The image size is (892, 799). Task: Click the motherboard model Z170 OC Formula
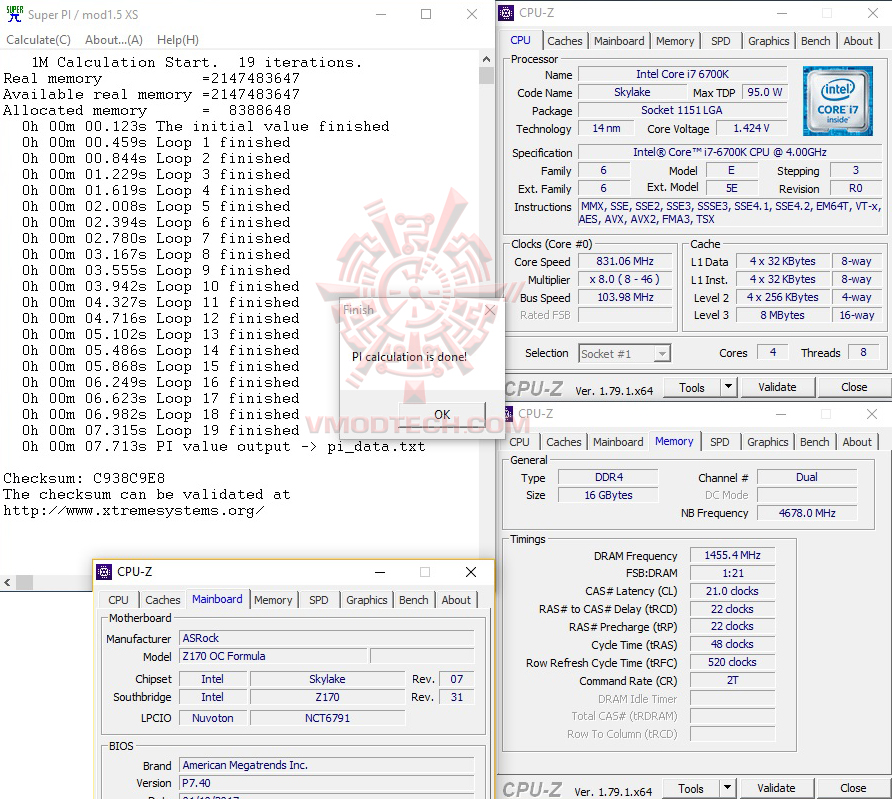[273, 656]
